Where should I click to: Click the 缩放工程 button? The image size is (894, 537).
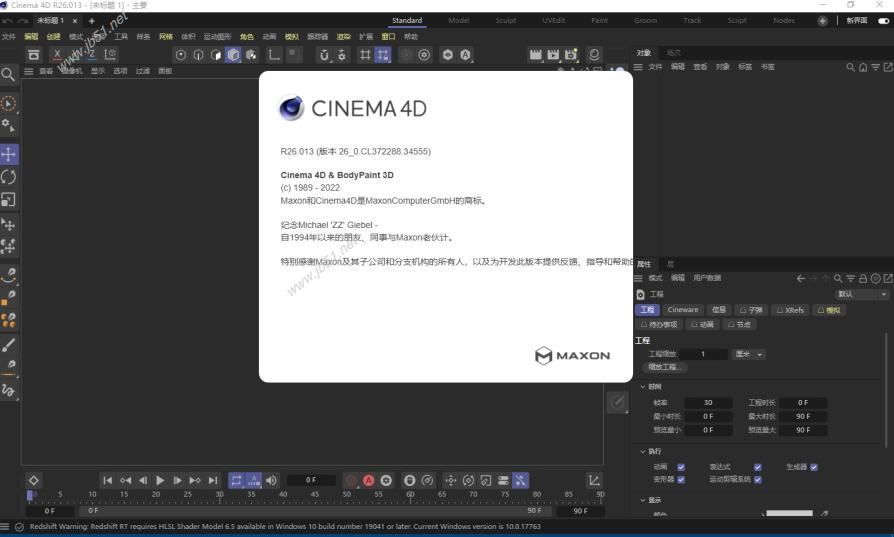click(666, 367)
